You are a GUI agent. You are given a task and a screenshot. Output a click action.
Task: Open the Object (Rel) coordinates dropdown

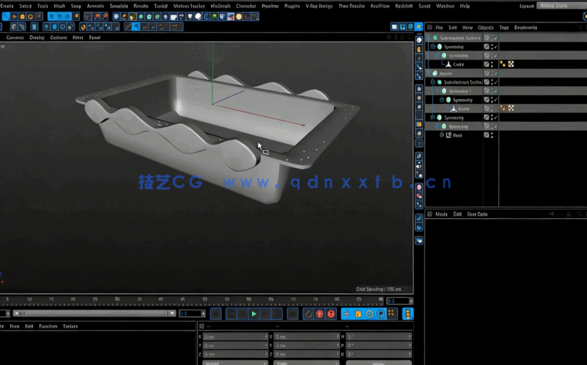point(235,363)
